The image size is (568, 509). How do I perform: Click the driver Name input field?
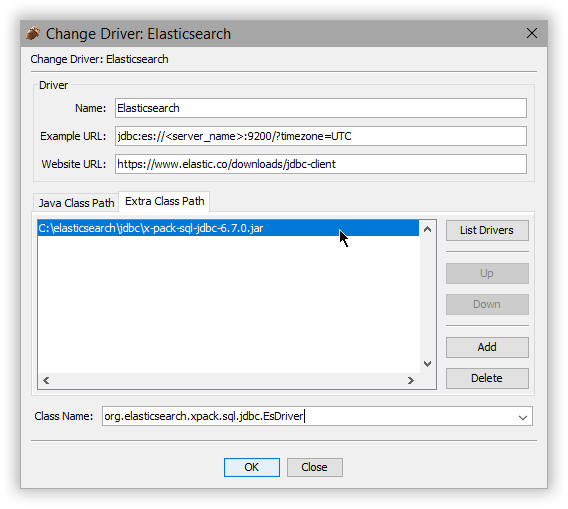tap(321, 108)
